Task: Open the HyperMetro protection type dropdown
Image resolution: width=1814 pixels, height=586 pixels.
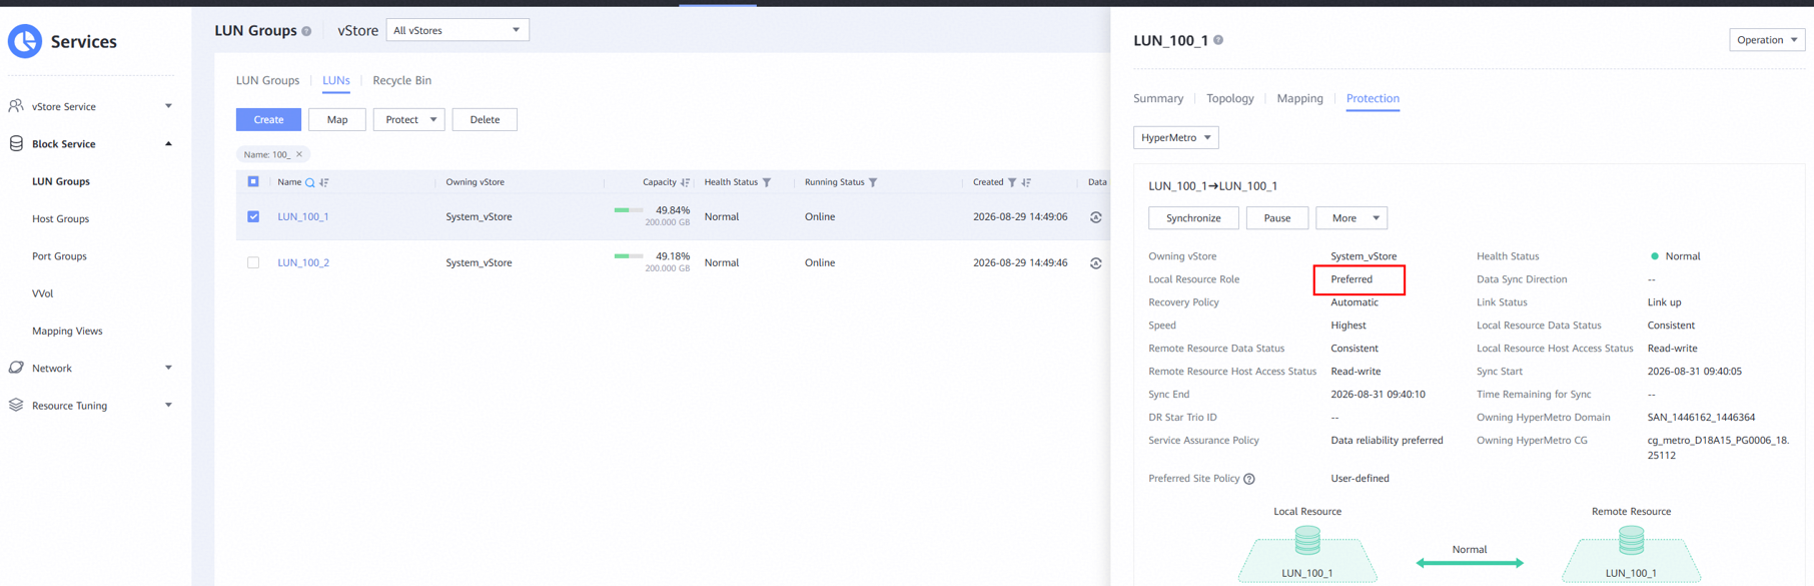Action: [x=1176, y=137]
